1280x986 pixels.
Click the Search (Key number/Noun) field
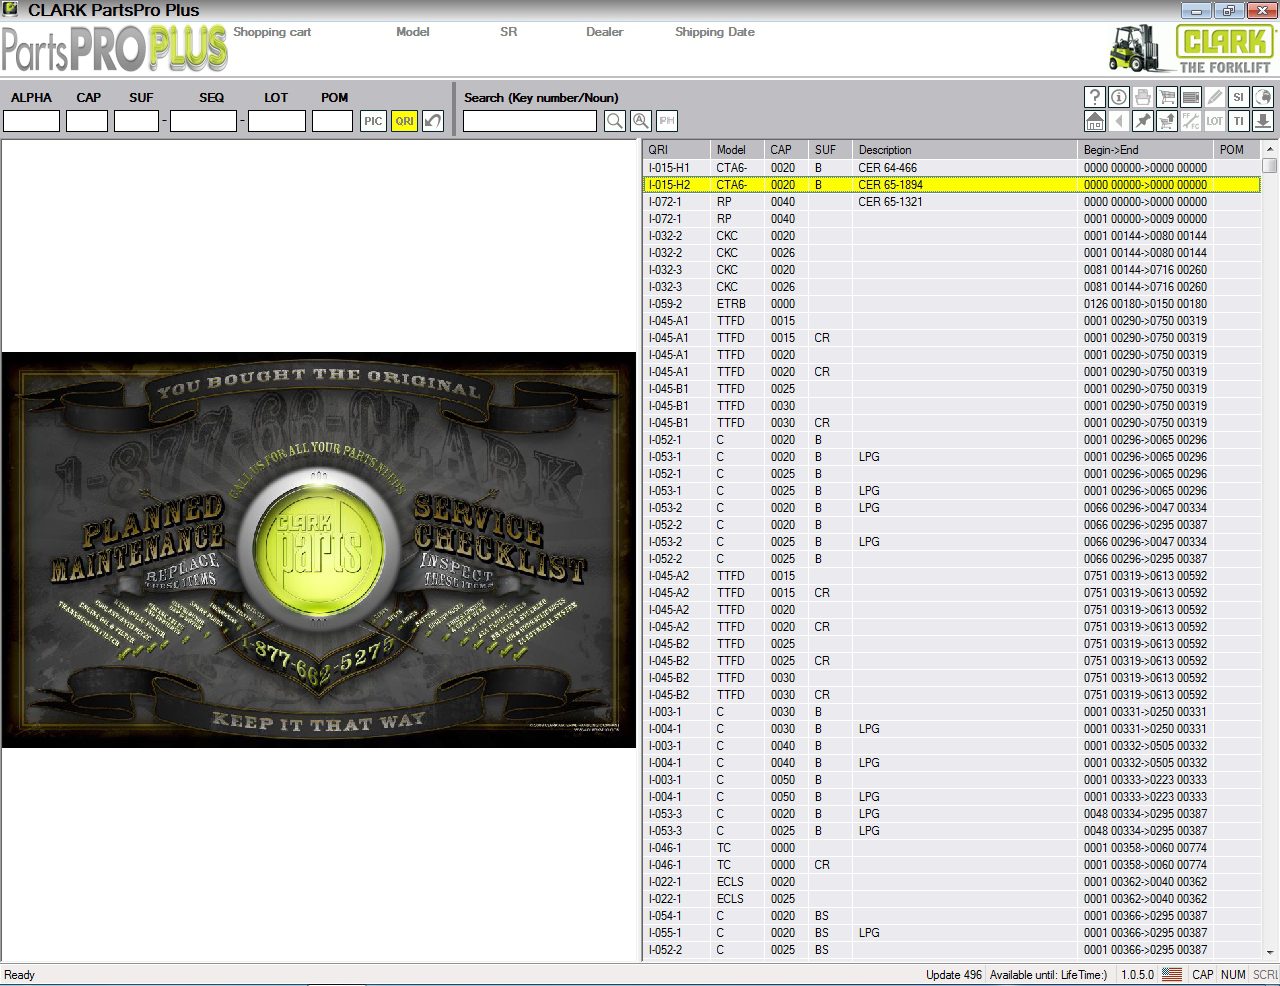coord(530,121)
